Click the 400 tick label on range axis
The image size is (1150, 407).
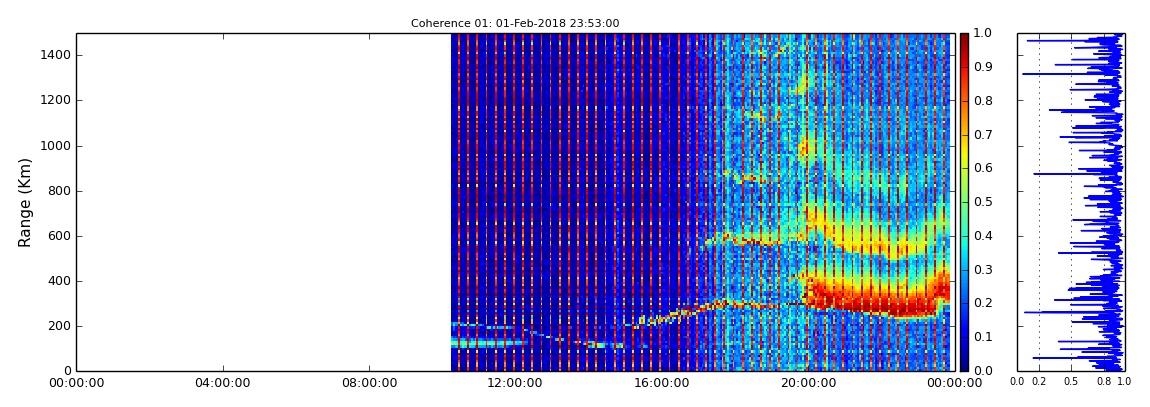[60, 282]
